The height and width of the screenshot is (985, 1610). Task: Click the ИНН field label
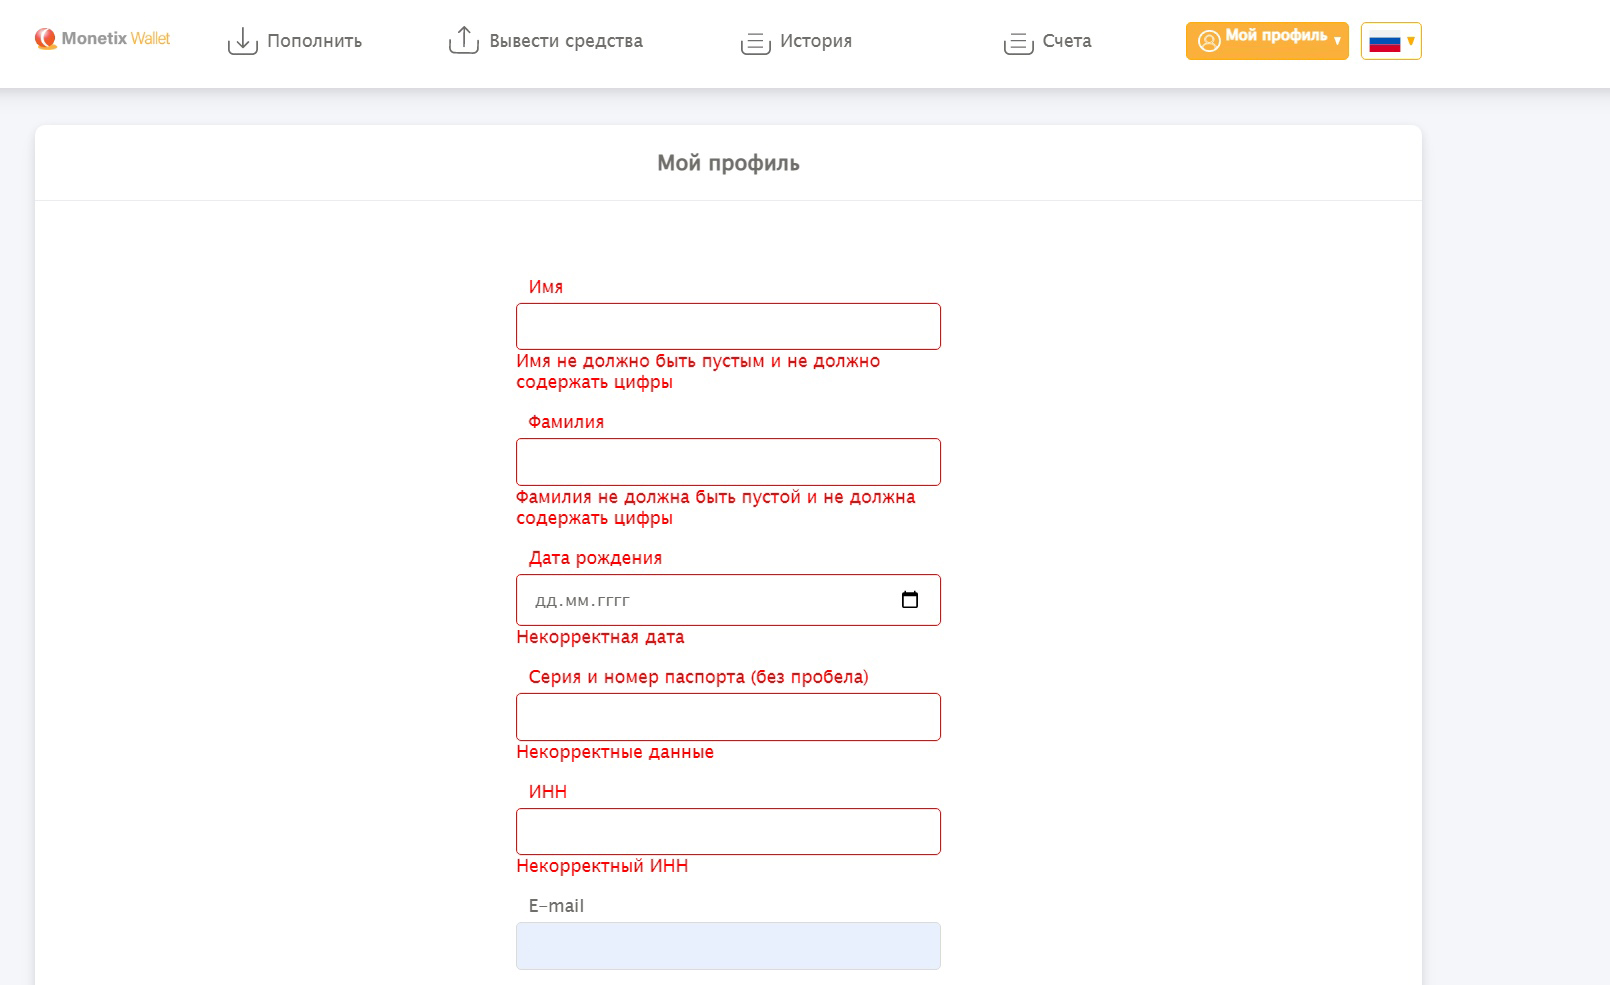pyautogui.click(x=548, y=792)
